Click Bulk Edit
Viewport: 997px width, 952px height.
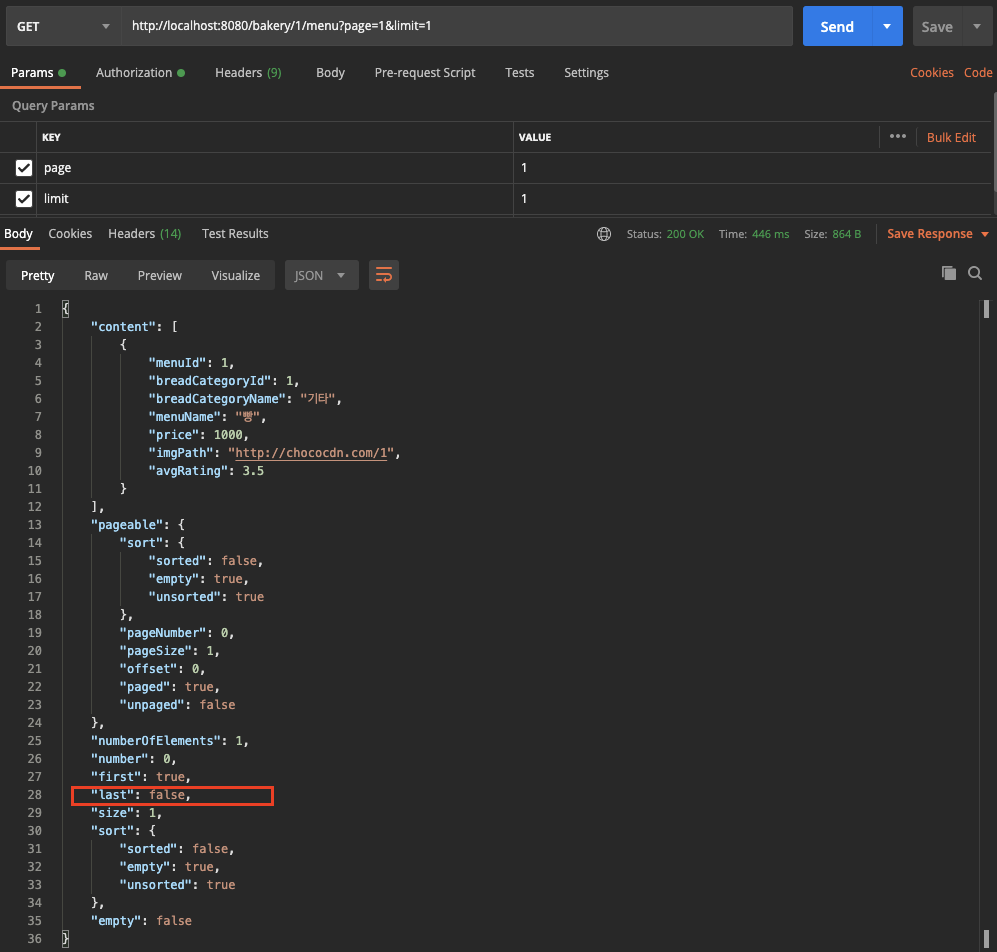click(951, 137)
